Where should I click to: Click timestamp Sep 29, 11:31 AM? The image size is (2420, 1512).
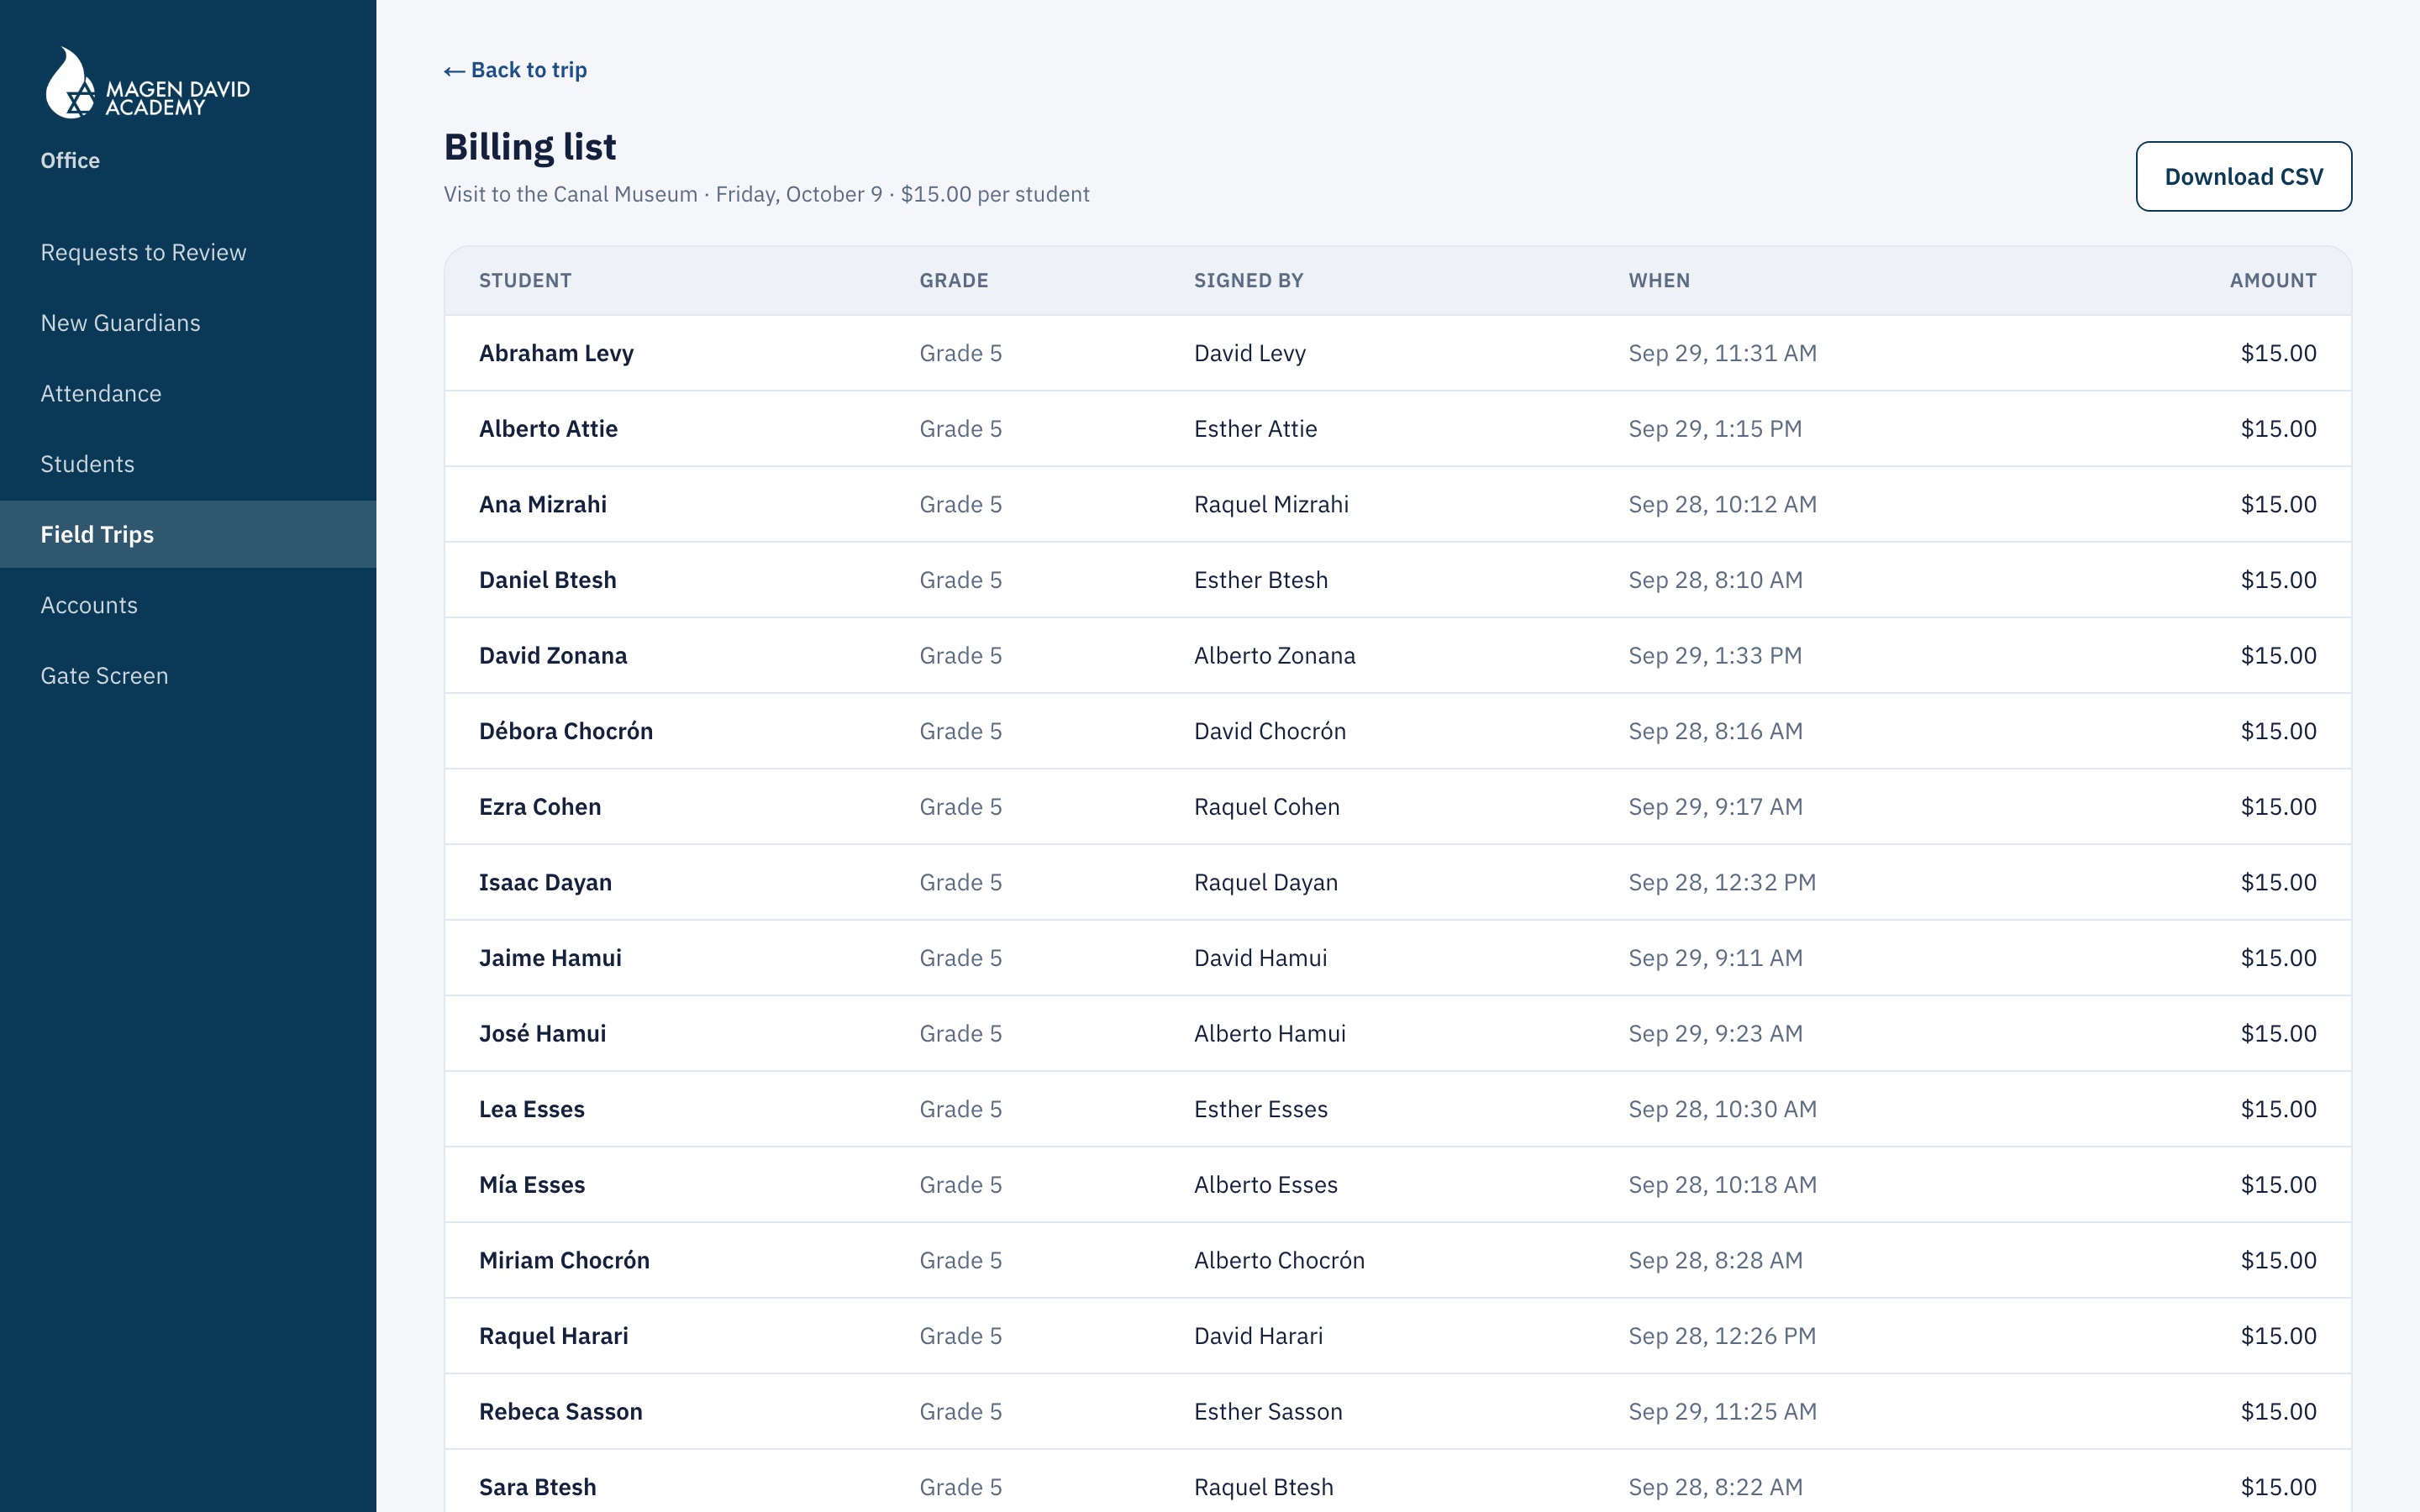1722,353
